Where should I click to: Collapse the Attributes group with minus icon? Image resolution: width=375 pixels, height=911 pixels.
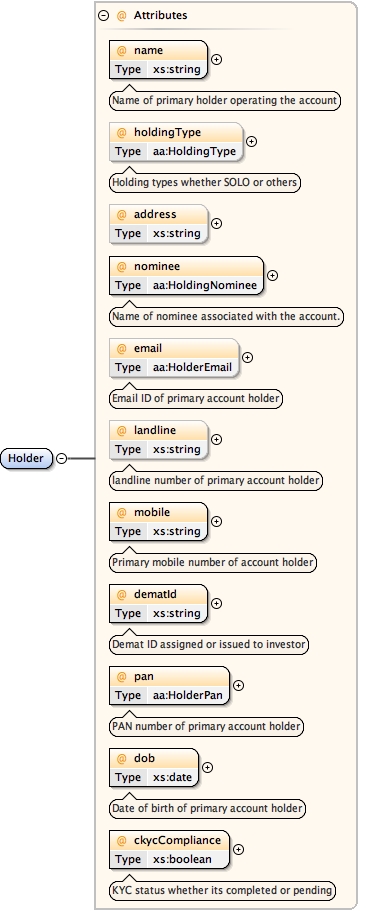(103, 16)
